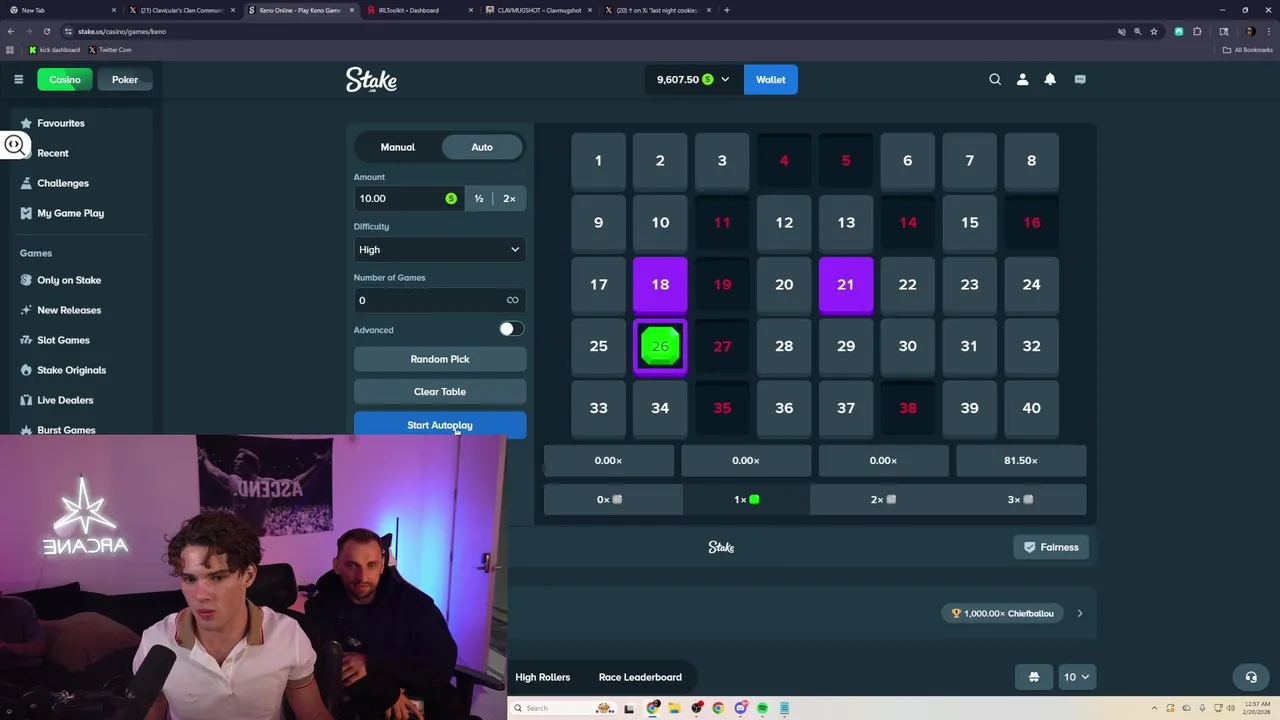This screenshot has width=1280, height=720.
Task: Click the Stake logo in header
Action: tap(371, 80)
